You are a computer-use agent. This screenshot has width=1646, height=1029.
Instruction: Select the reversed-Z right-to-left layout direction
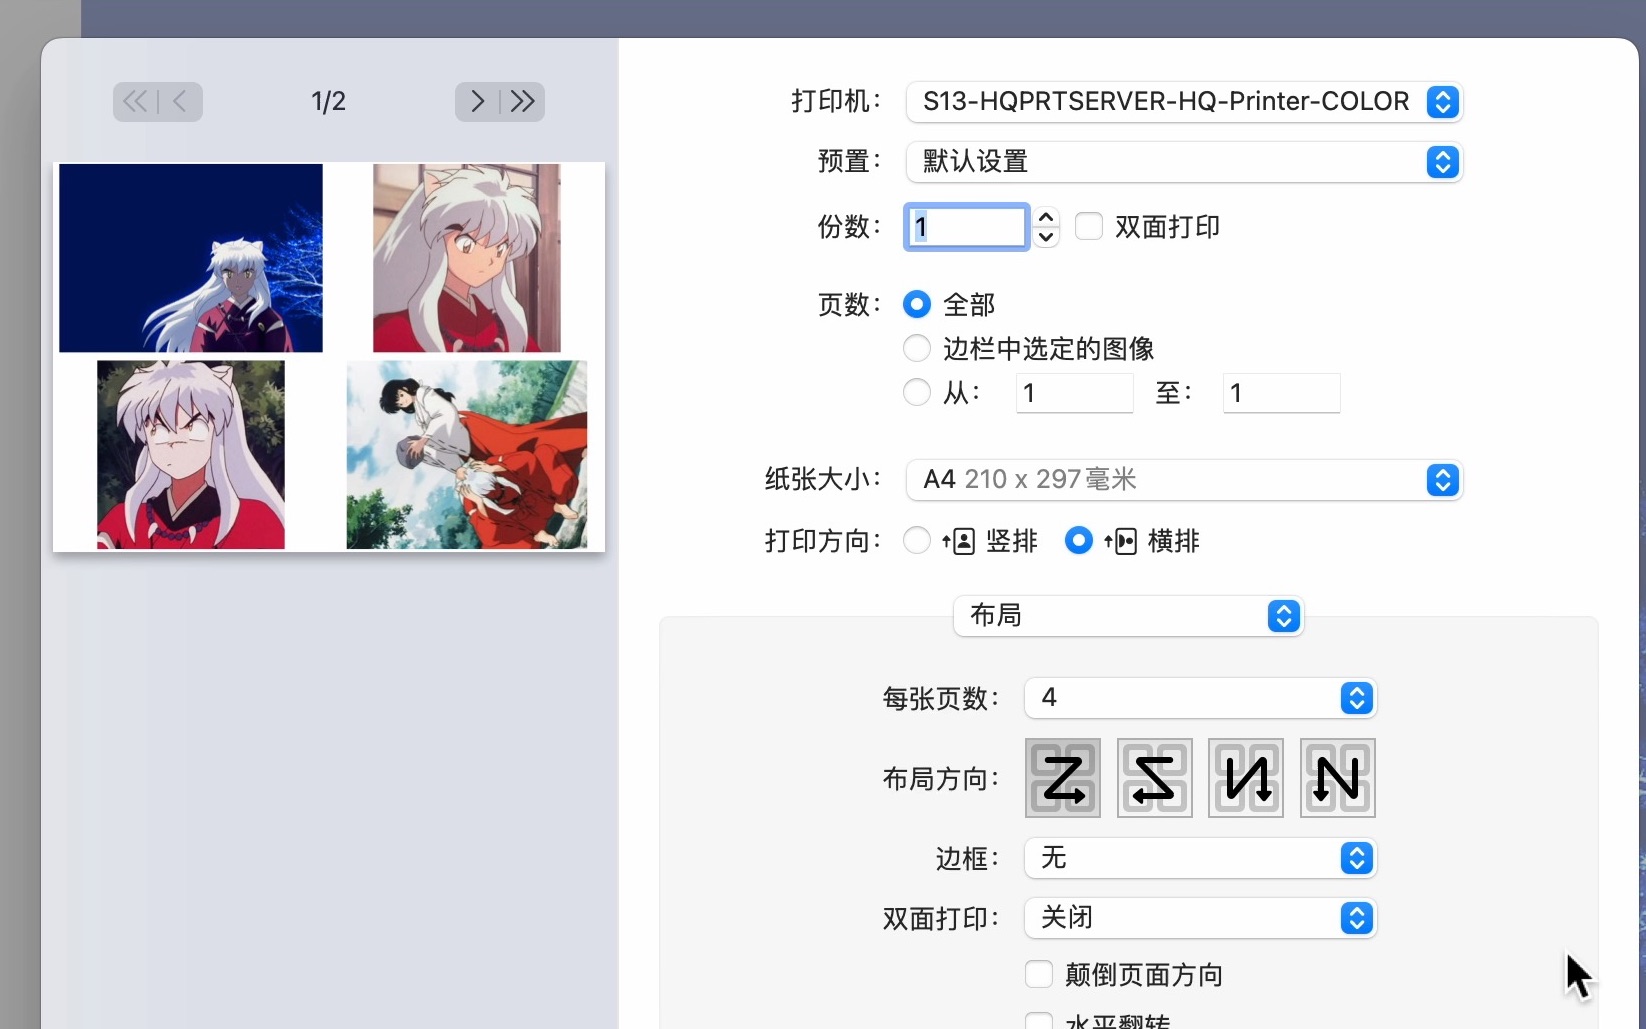(x=1155, y=778)
